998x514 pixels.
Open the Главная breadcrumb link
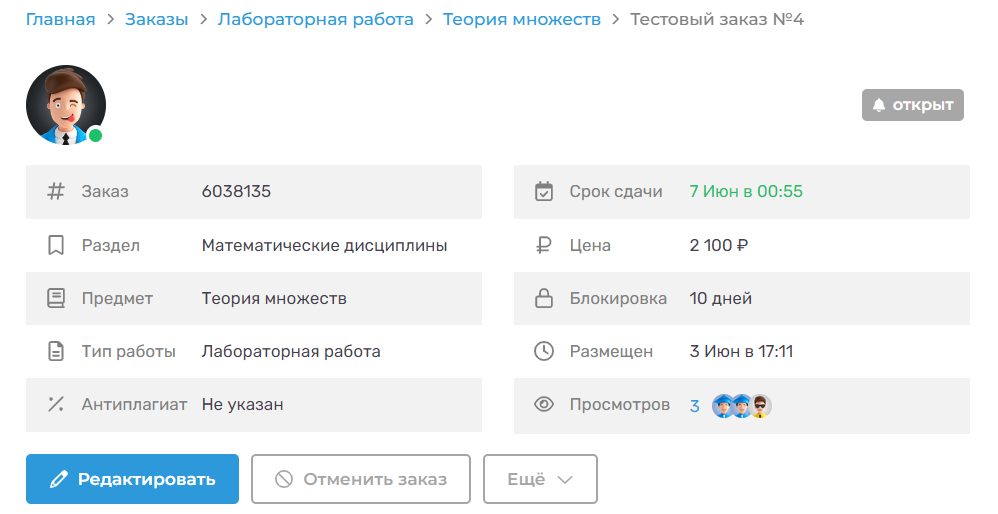coord(61,19)
